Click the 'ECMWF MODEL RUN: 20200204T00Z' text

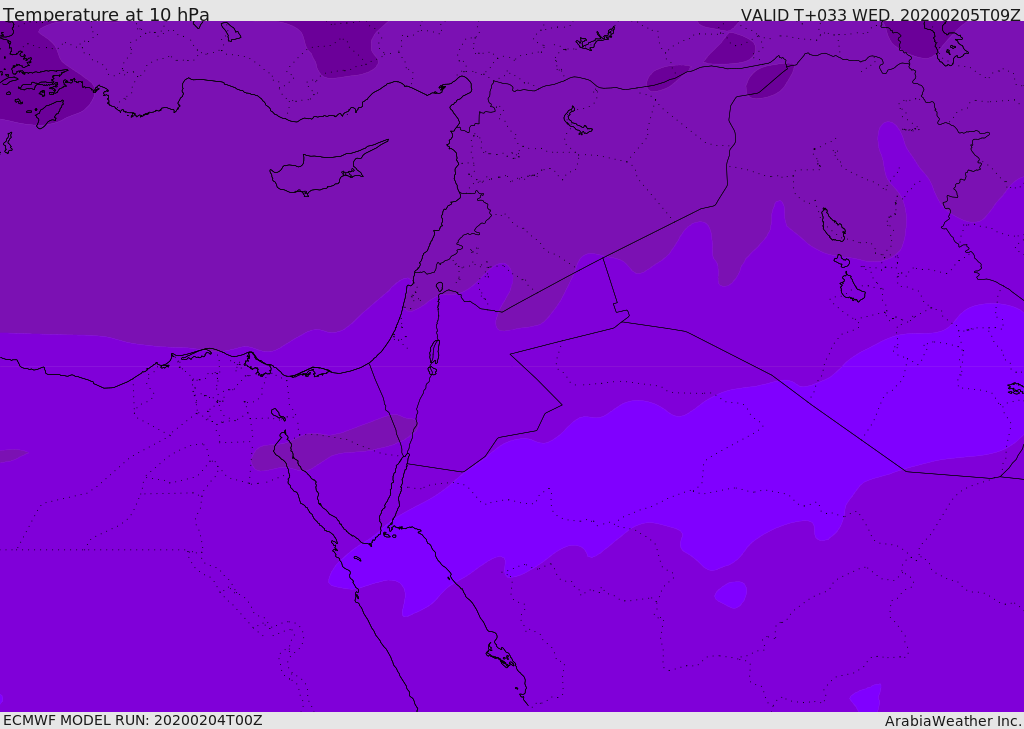click(x=133, y=720)
